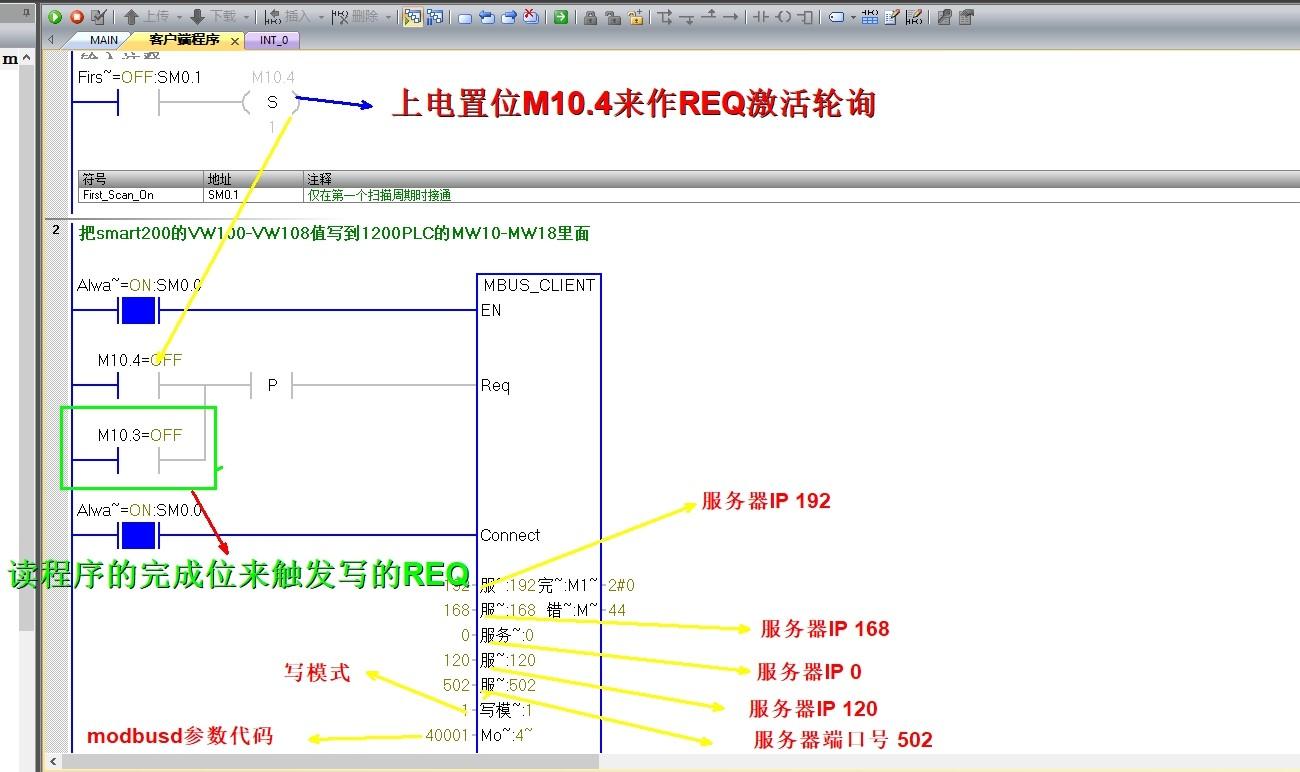The image size is (1300, 772).
Task: Close the 客户端程序 tab
Action: 235,41
